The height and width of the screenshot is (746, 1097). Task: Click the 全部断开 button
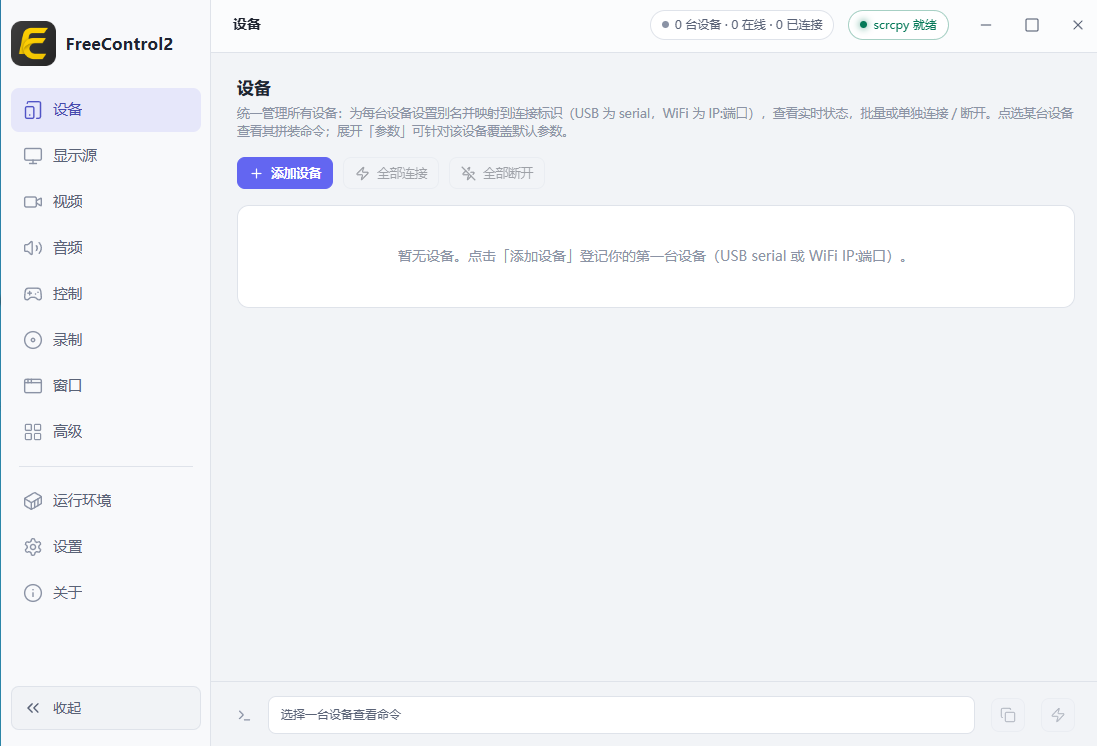coord(497,173)
